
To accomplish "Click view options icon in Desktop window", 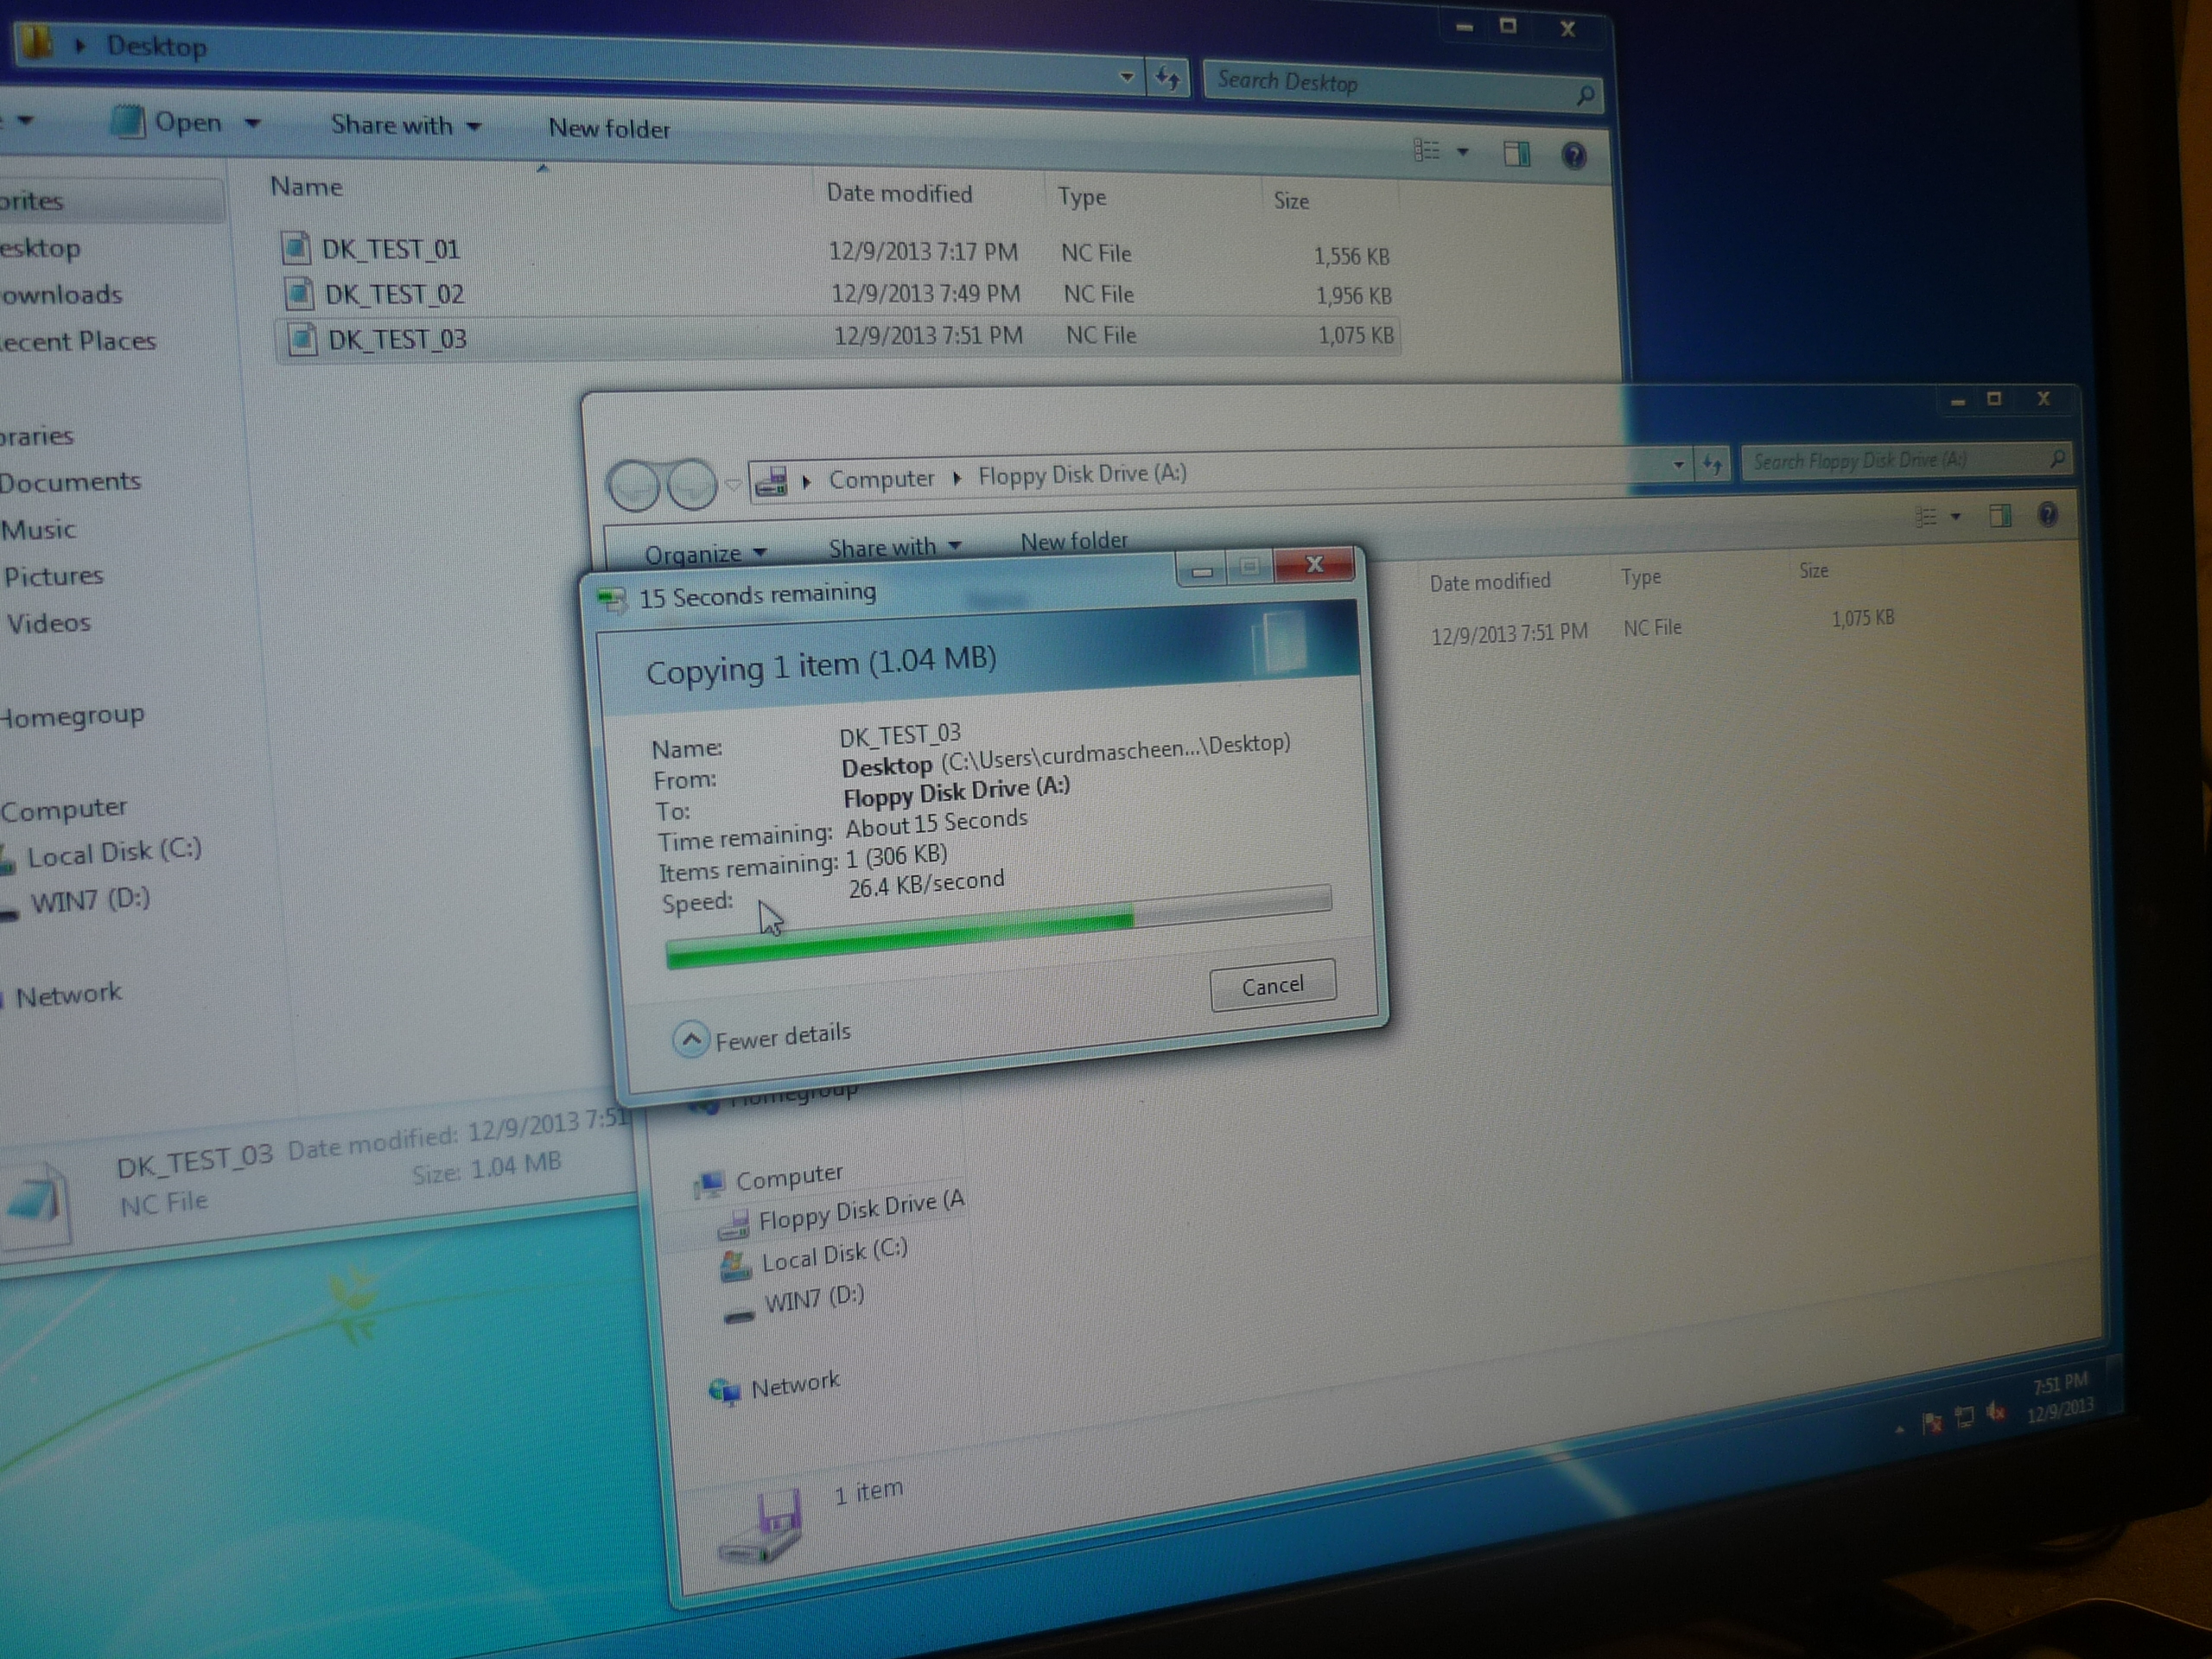I will click(x=1426, y=151).
